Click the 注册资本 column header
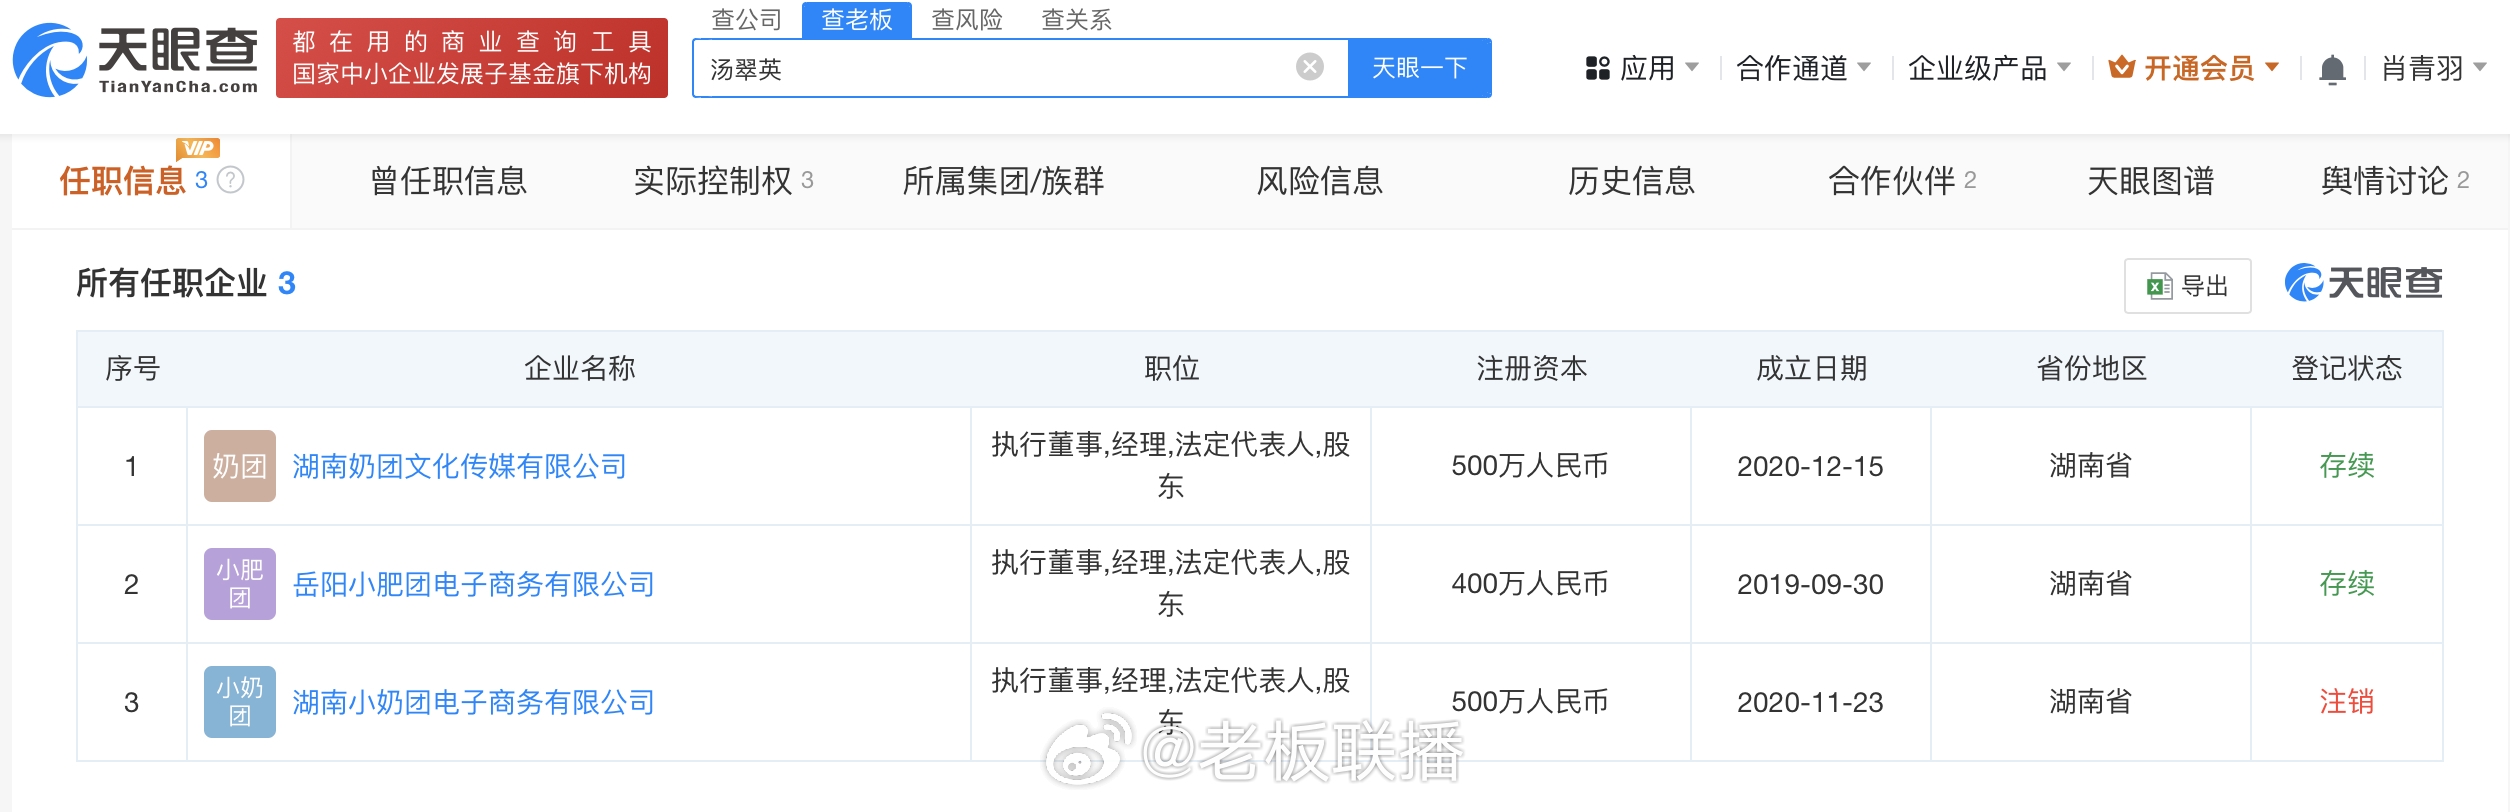Image resolution: width=2510 pixels, height=812 pixels. tap(1531, 369)
